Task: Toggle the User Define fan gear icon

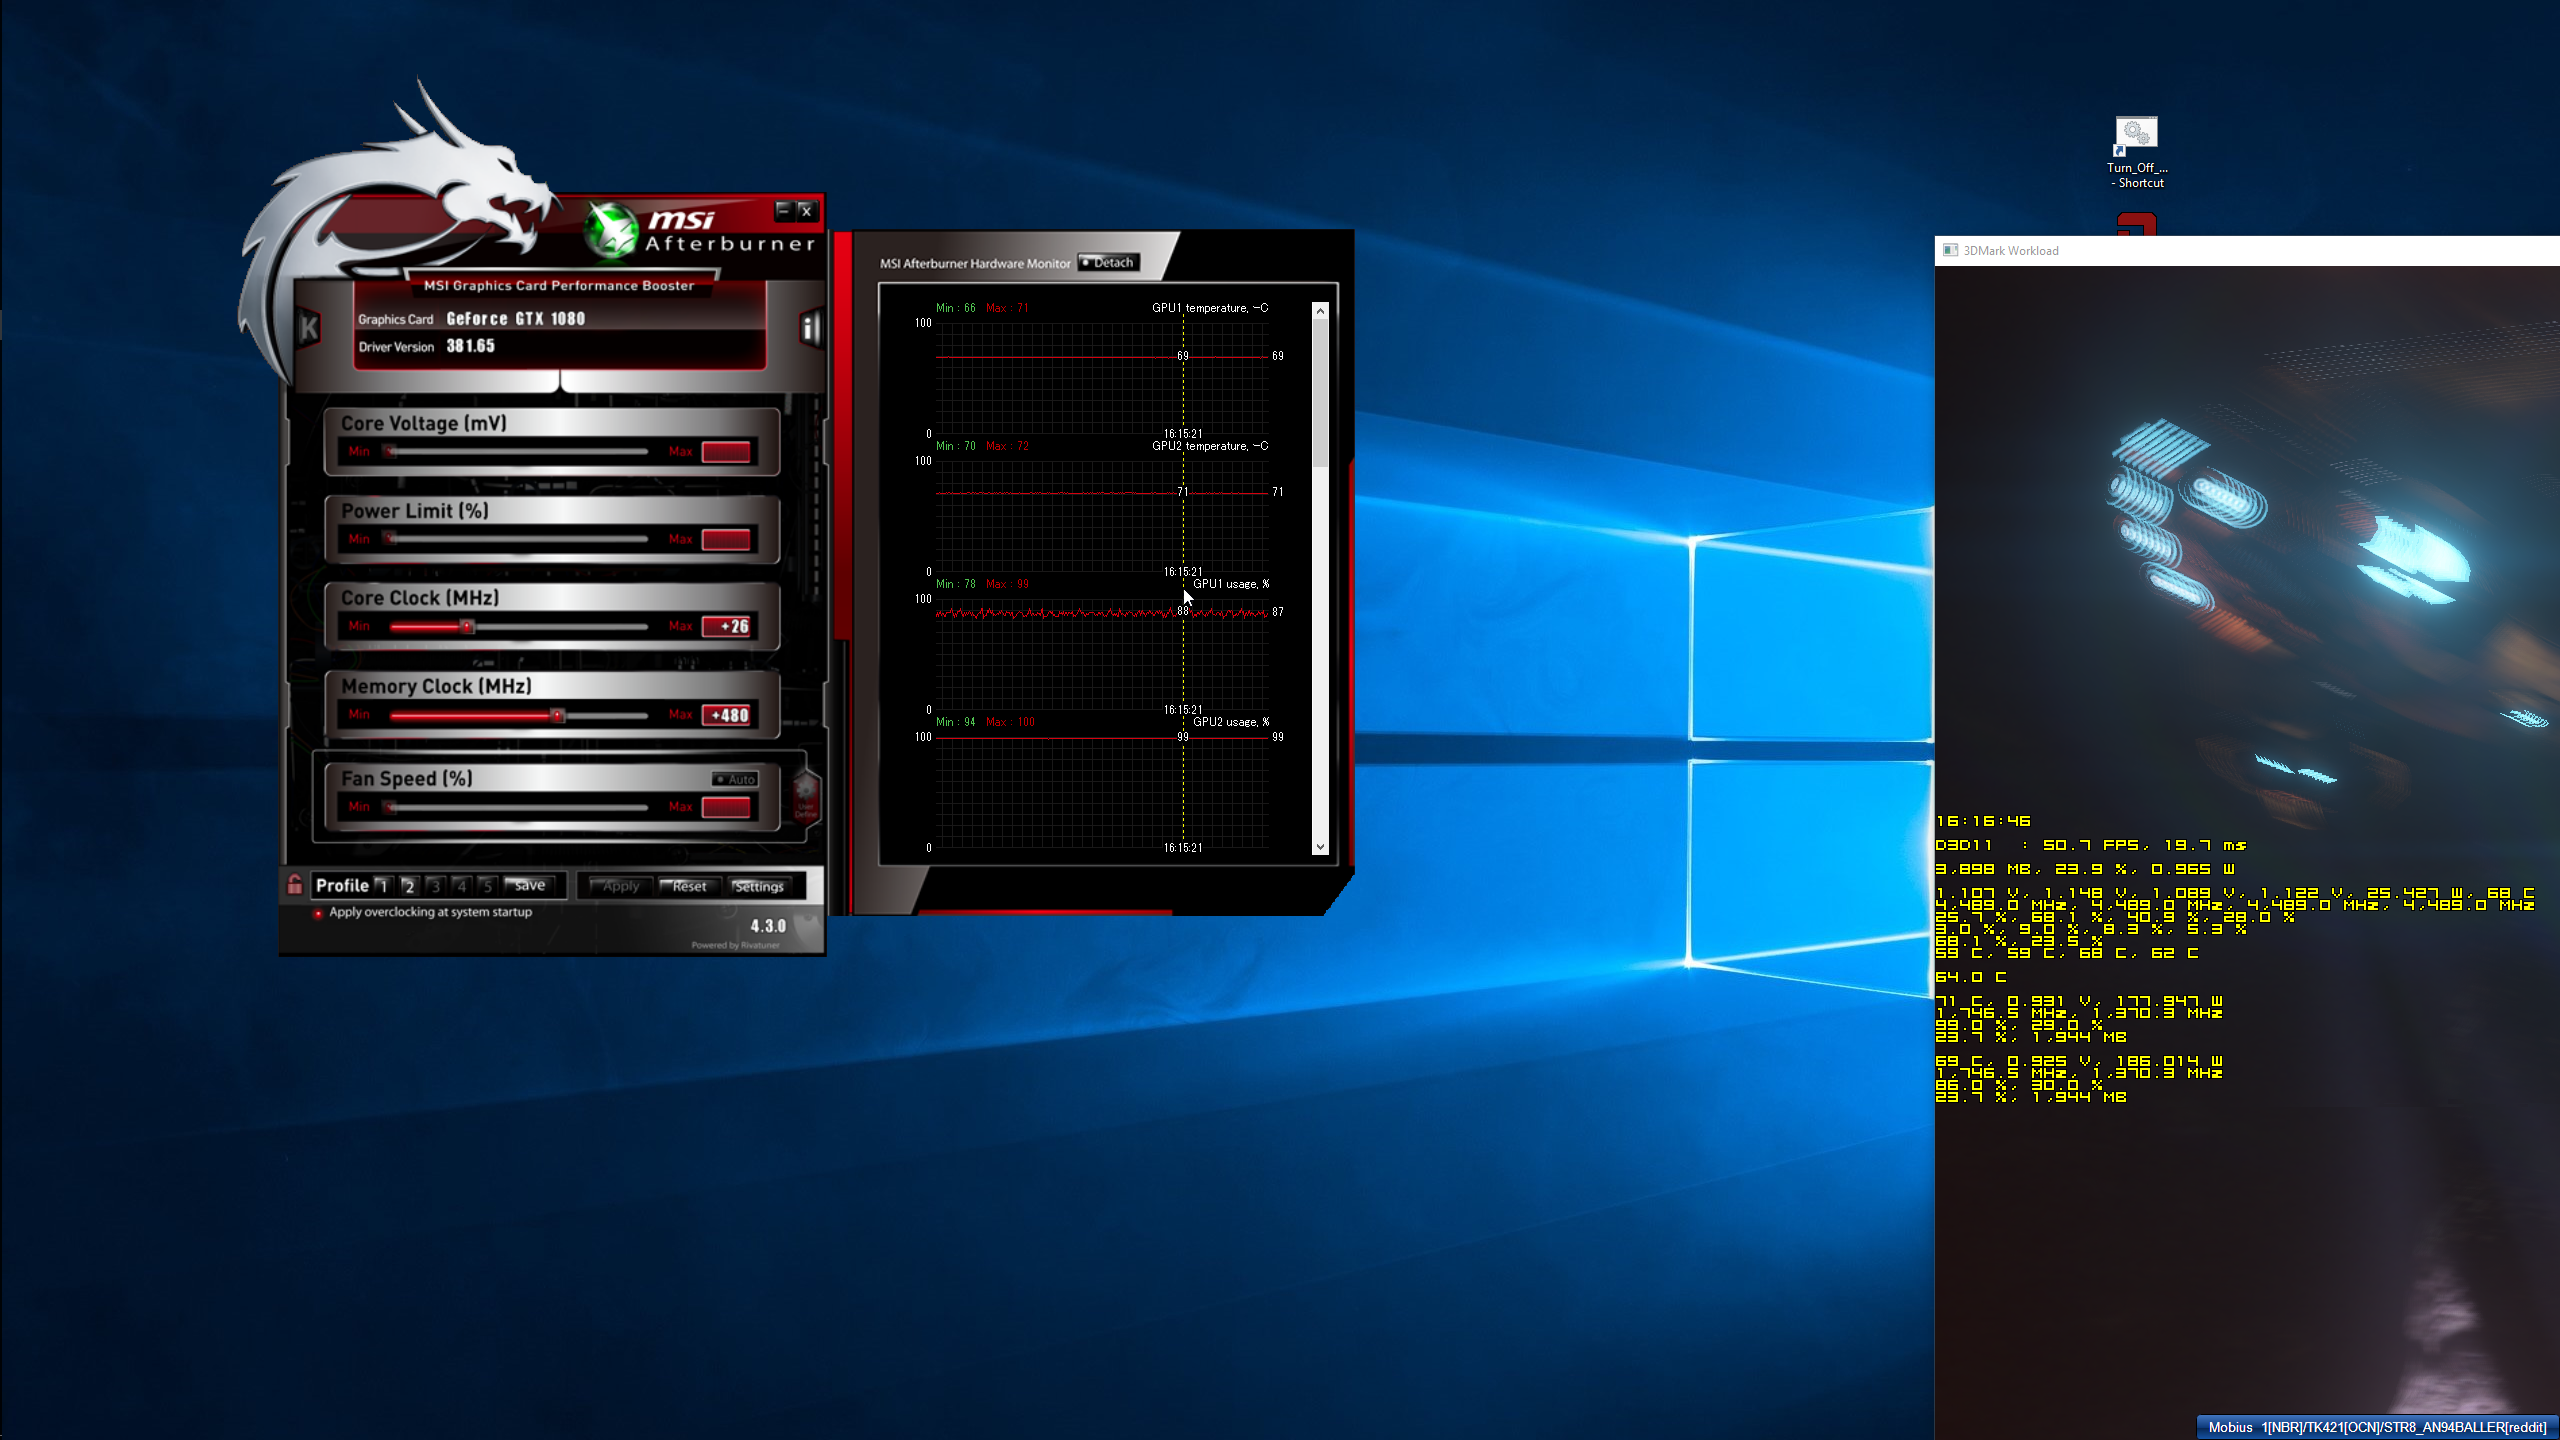Action: [806, 796]
